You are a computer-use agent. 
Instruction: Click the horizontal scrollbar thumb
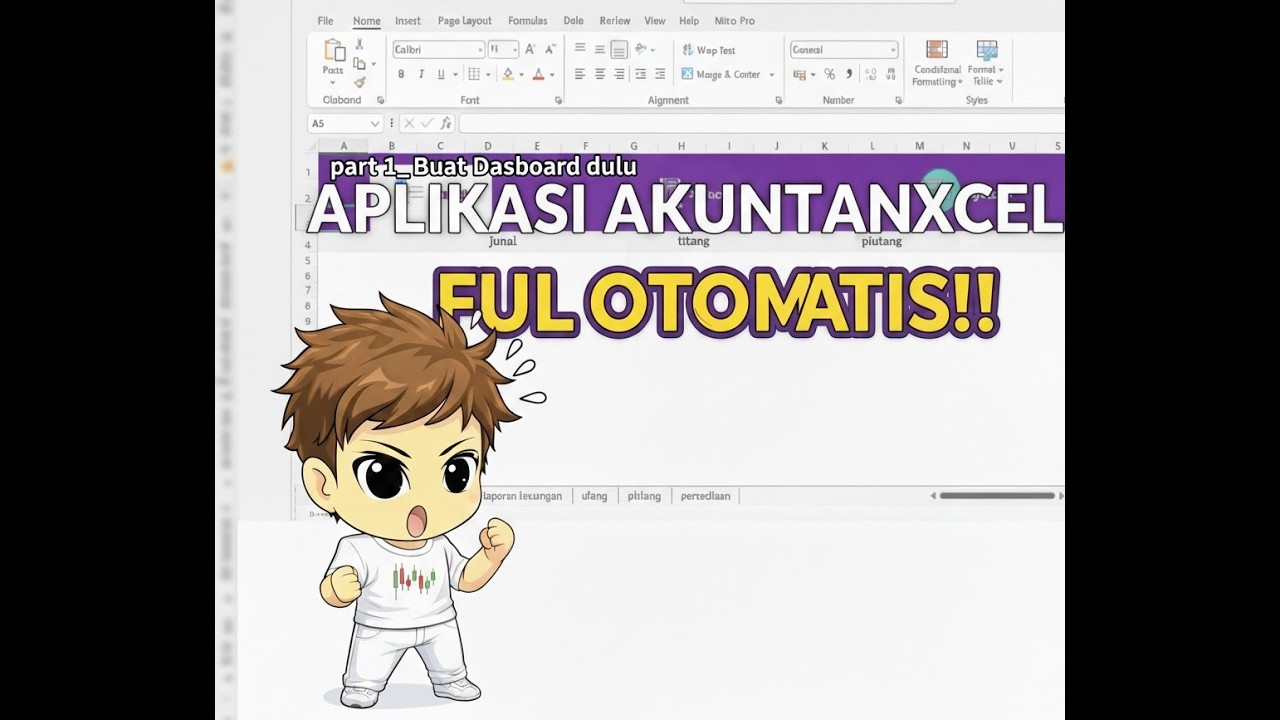997,495
